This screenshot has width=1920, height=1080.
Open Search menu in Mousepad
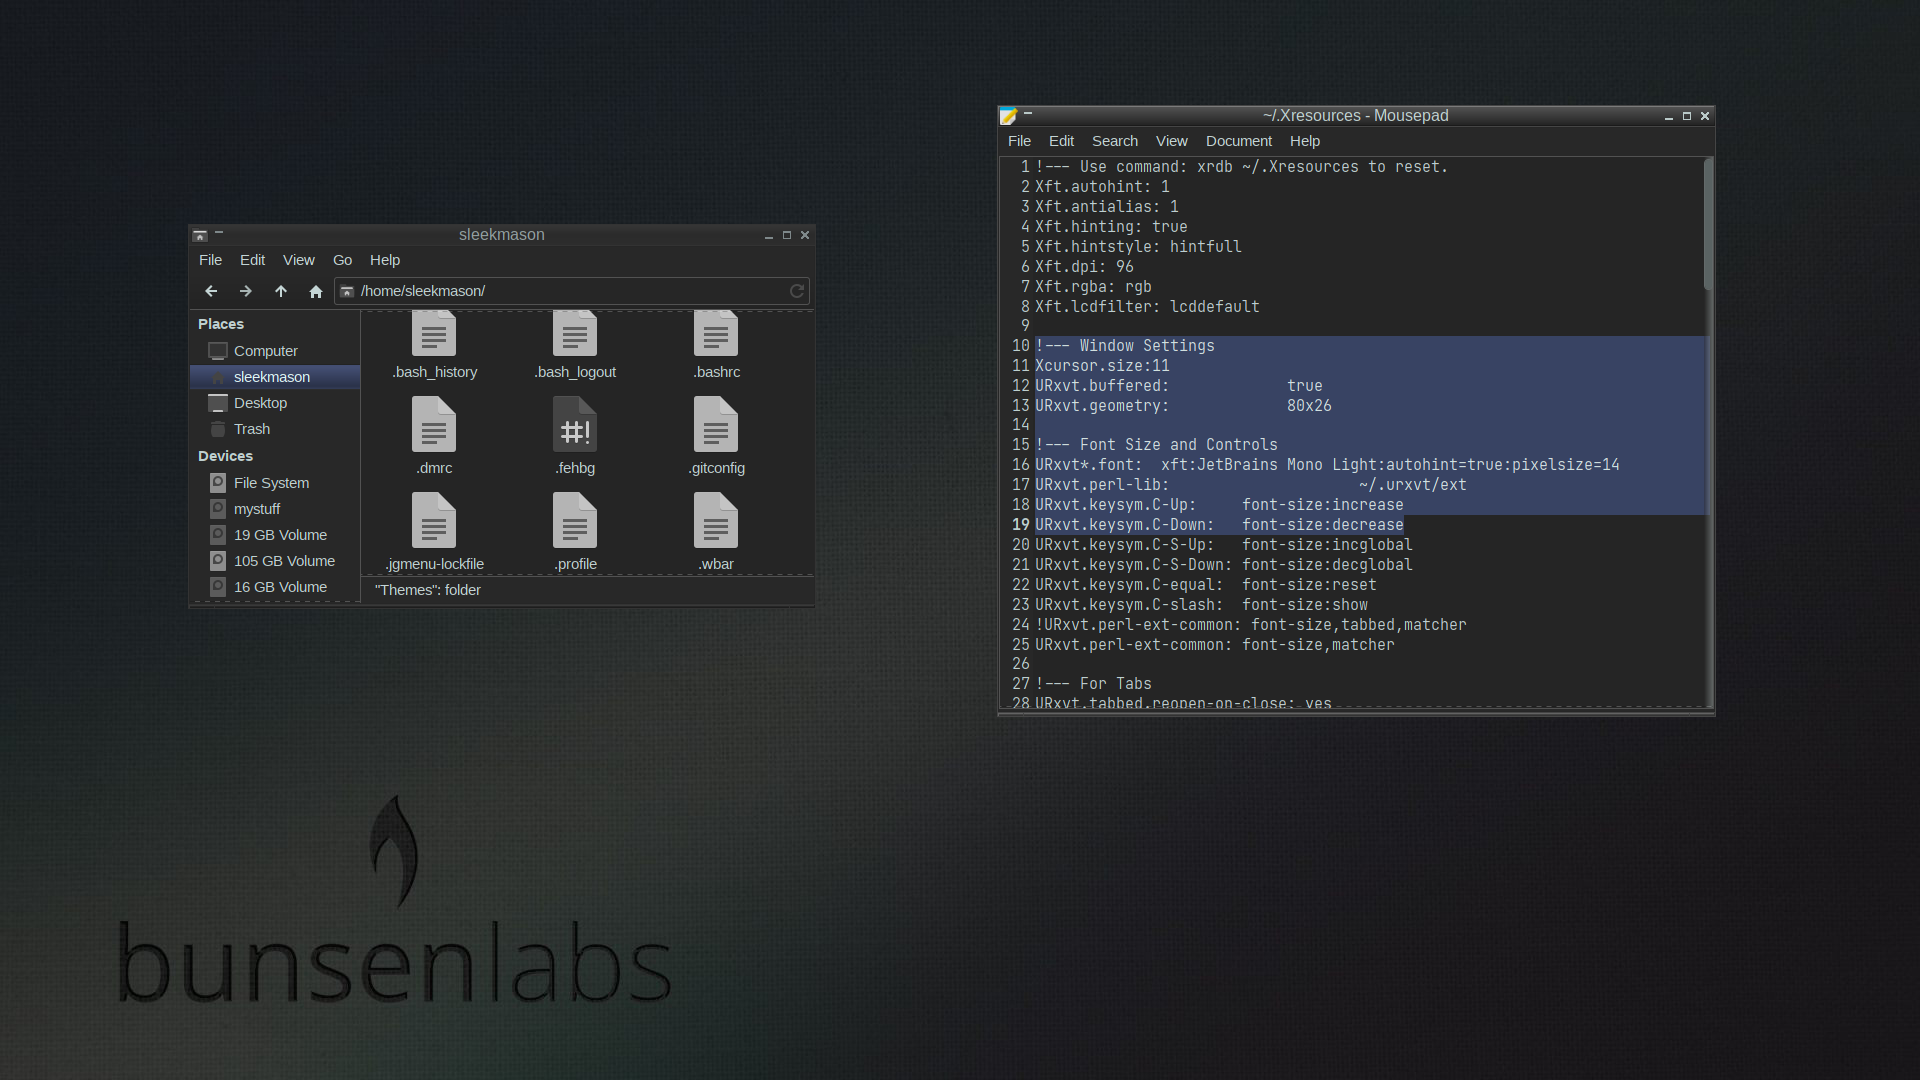click(1115, 141)
